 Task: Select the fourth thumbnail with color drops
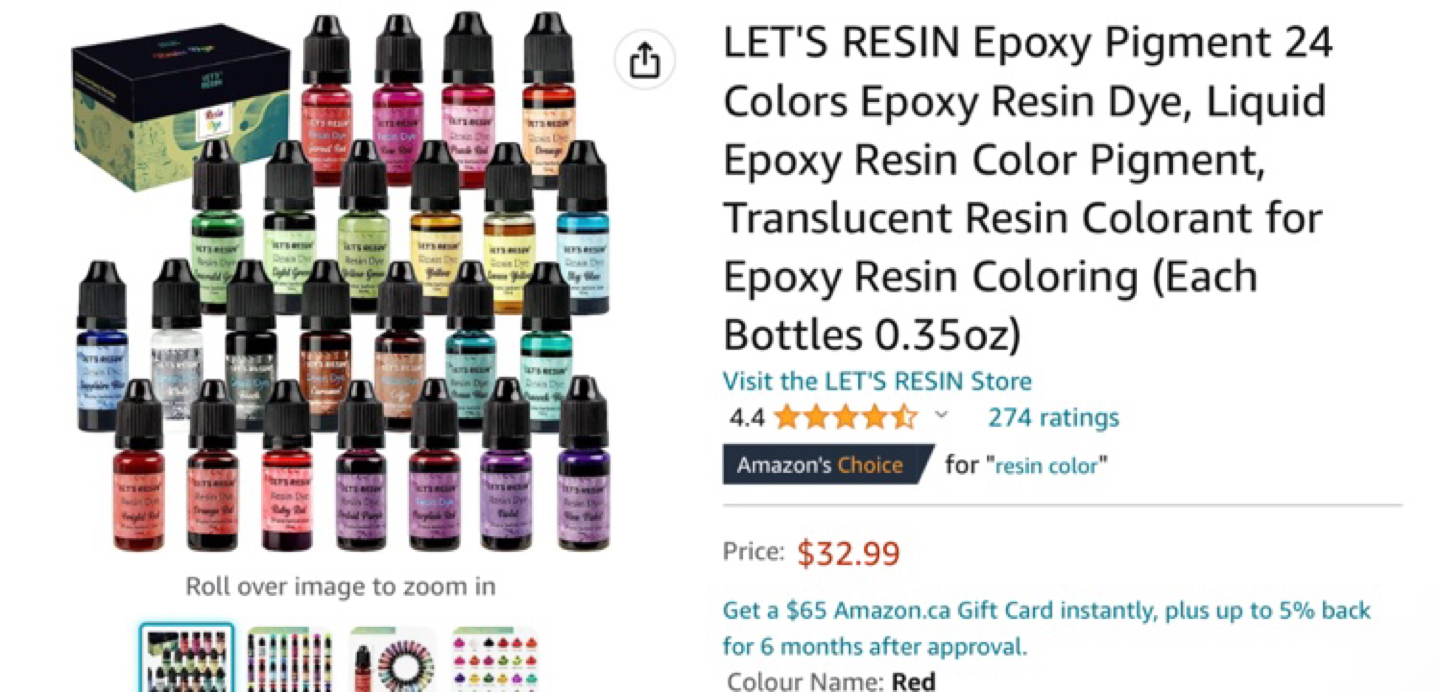click(x=494, y=660)
